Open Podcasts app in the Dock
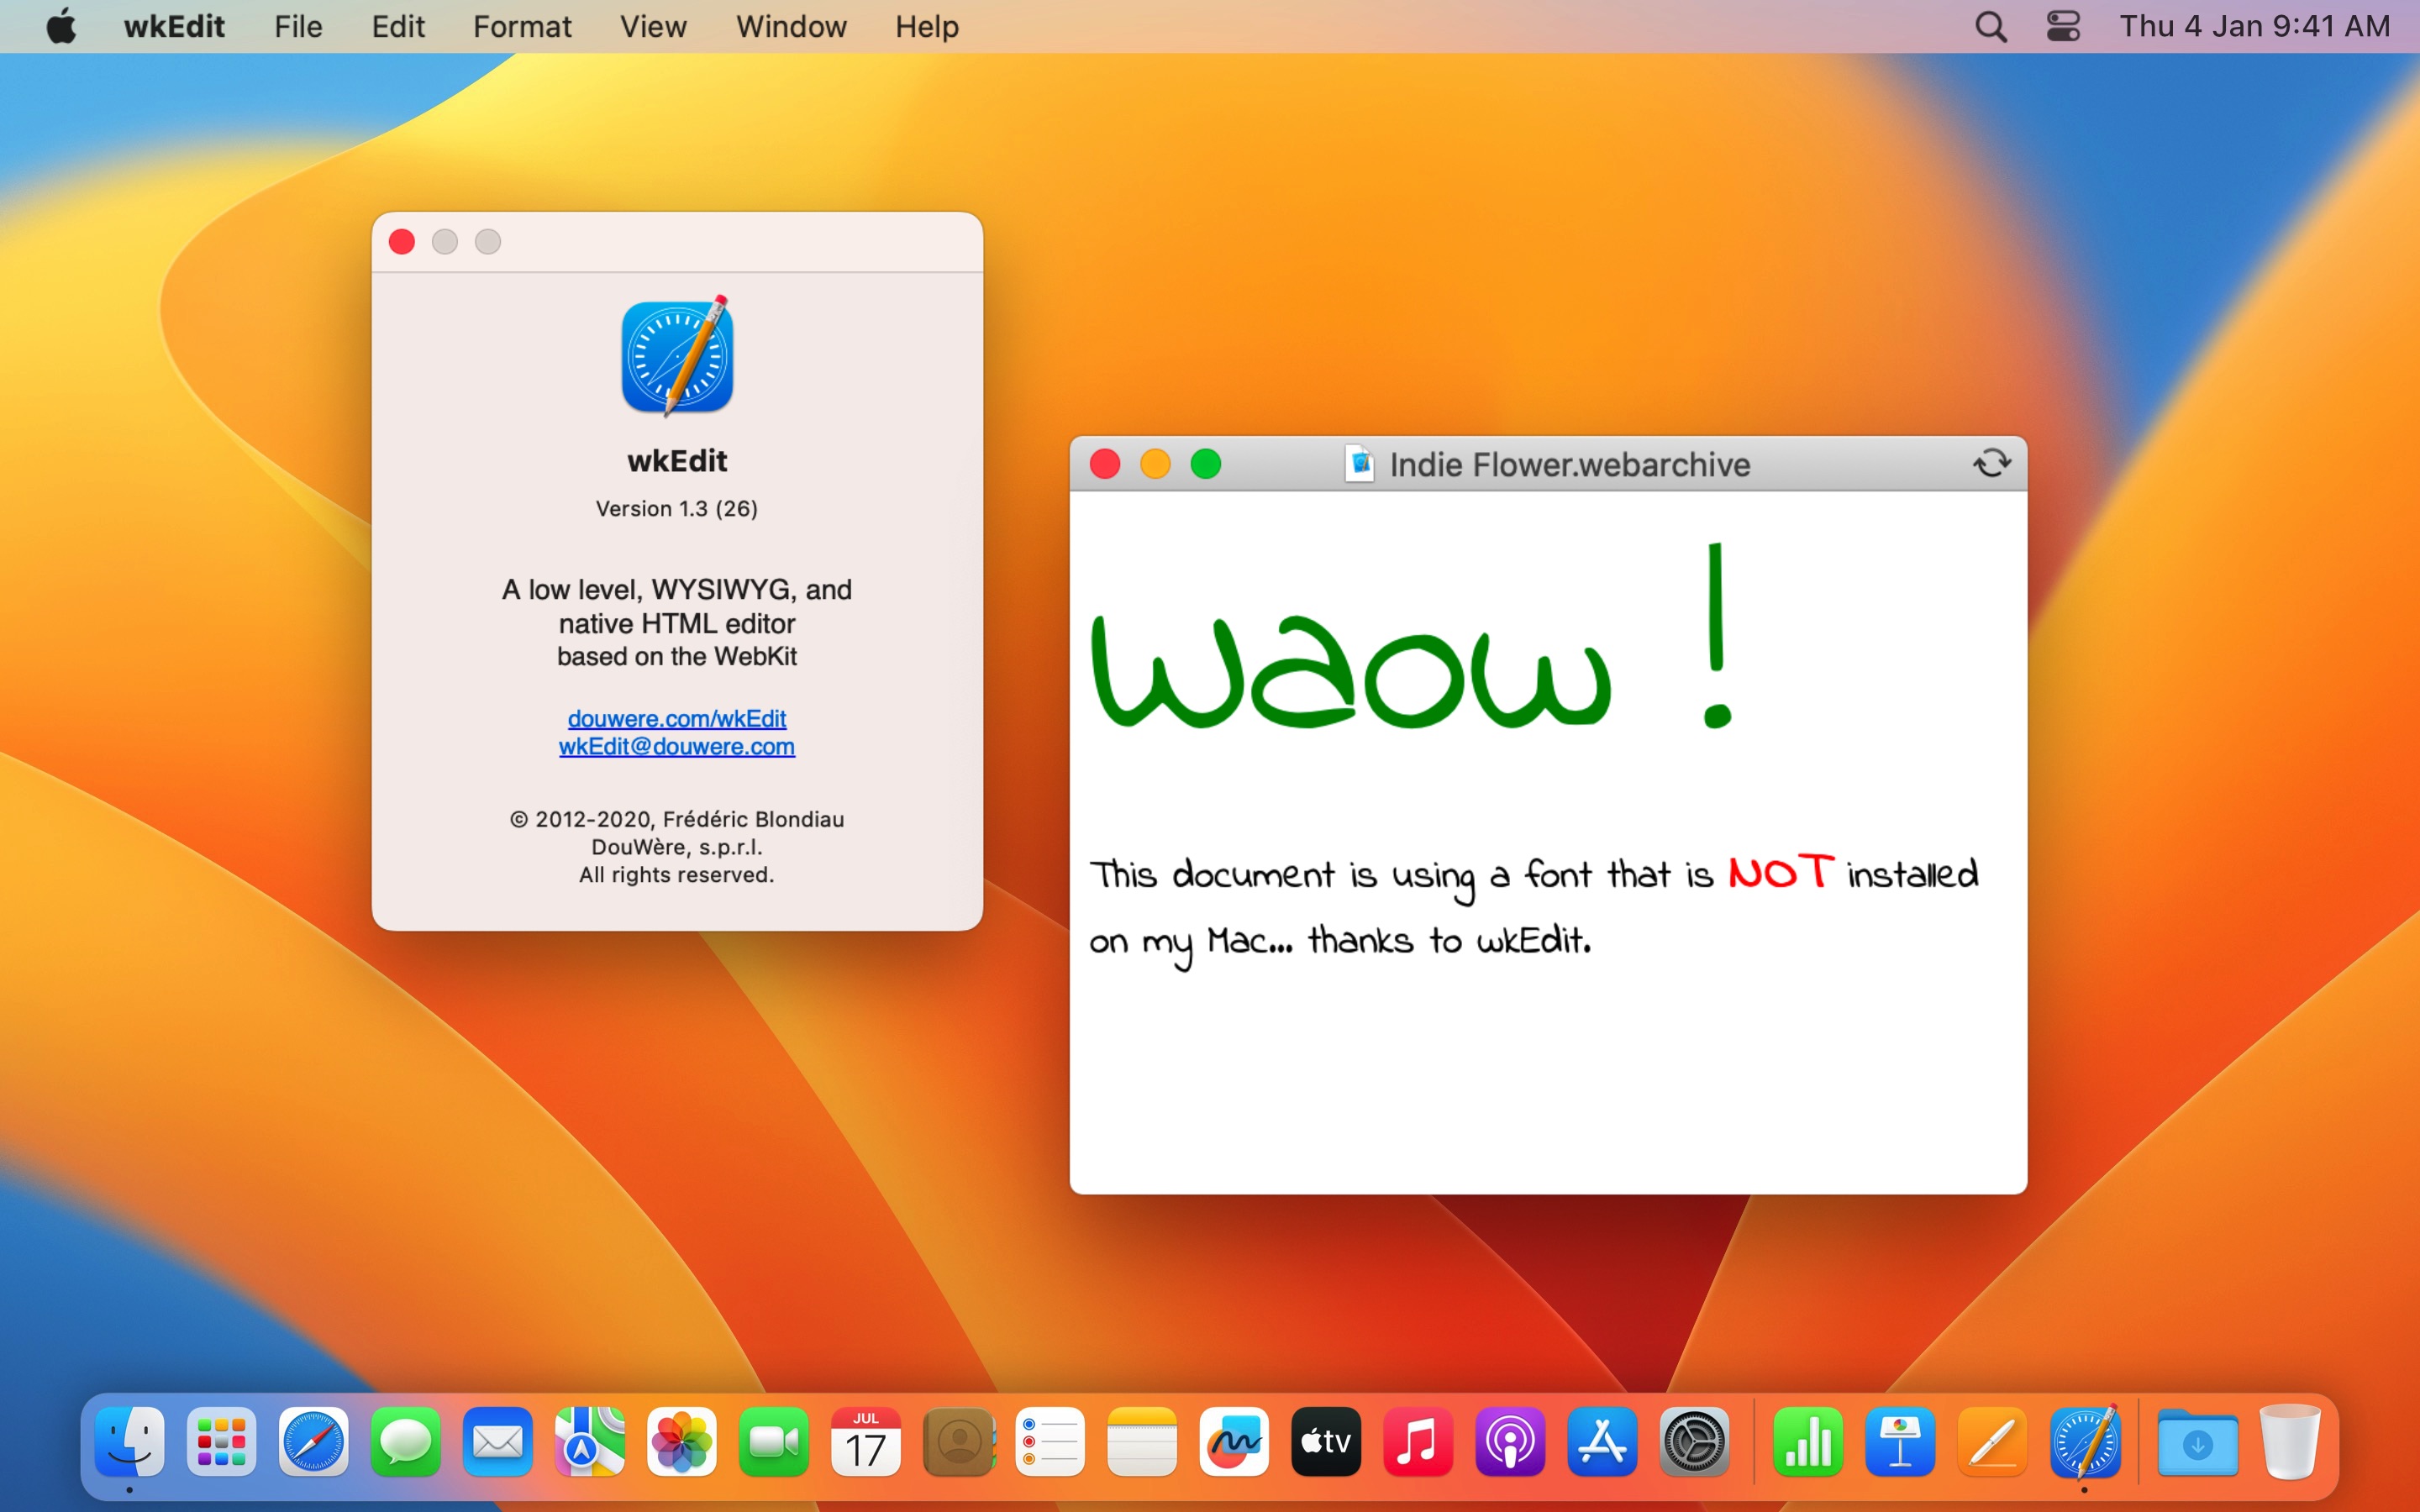 pos(1510,1442)
